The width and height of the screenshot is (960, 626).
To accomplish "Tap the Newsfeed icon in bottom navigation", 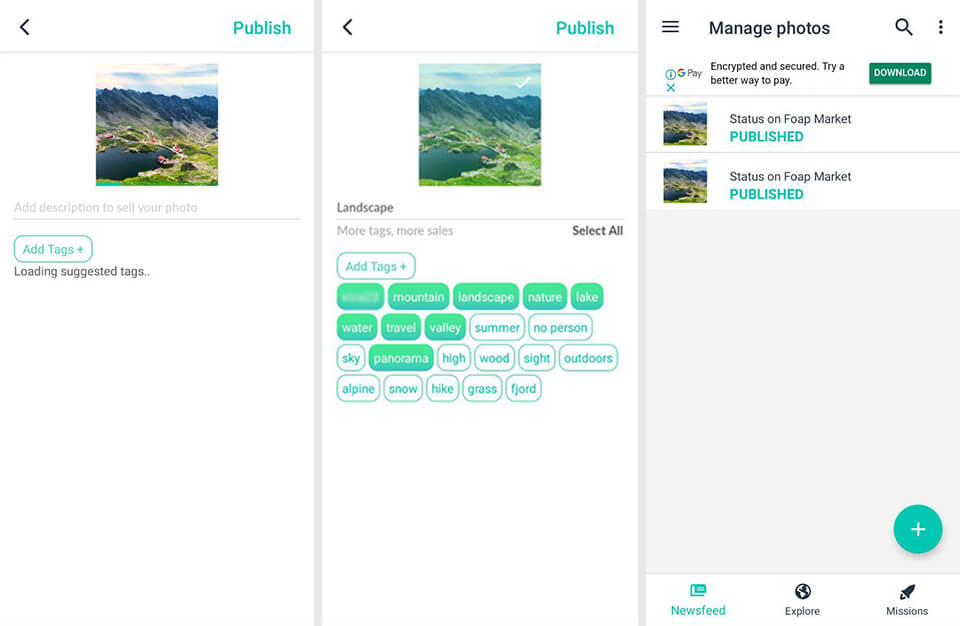I will (697, 600).
